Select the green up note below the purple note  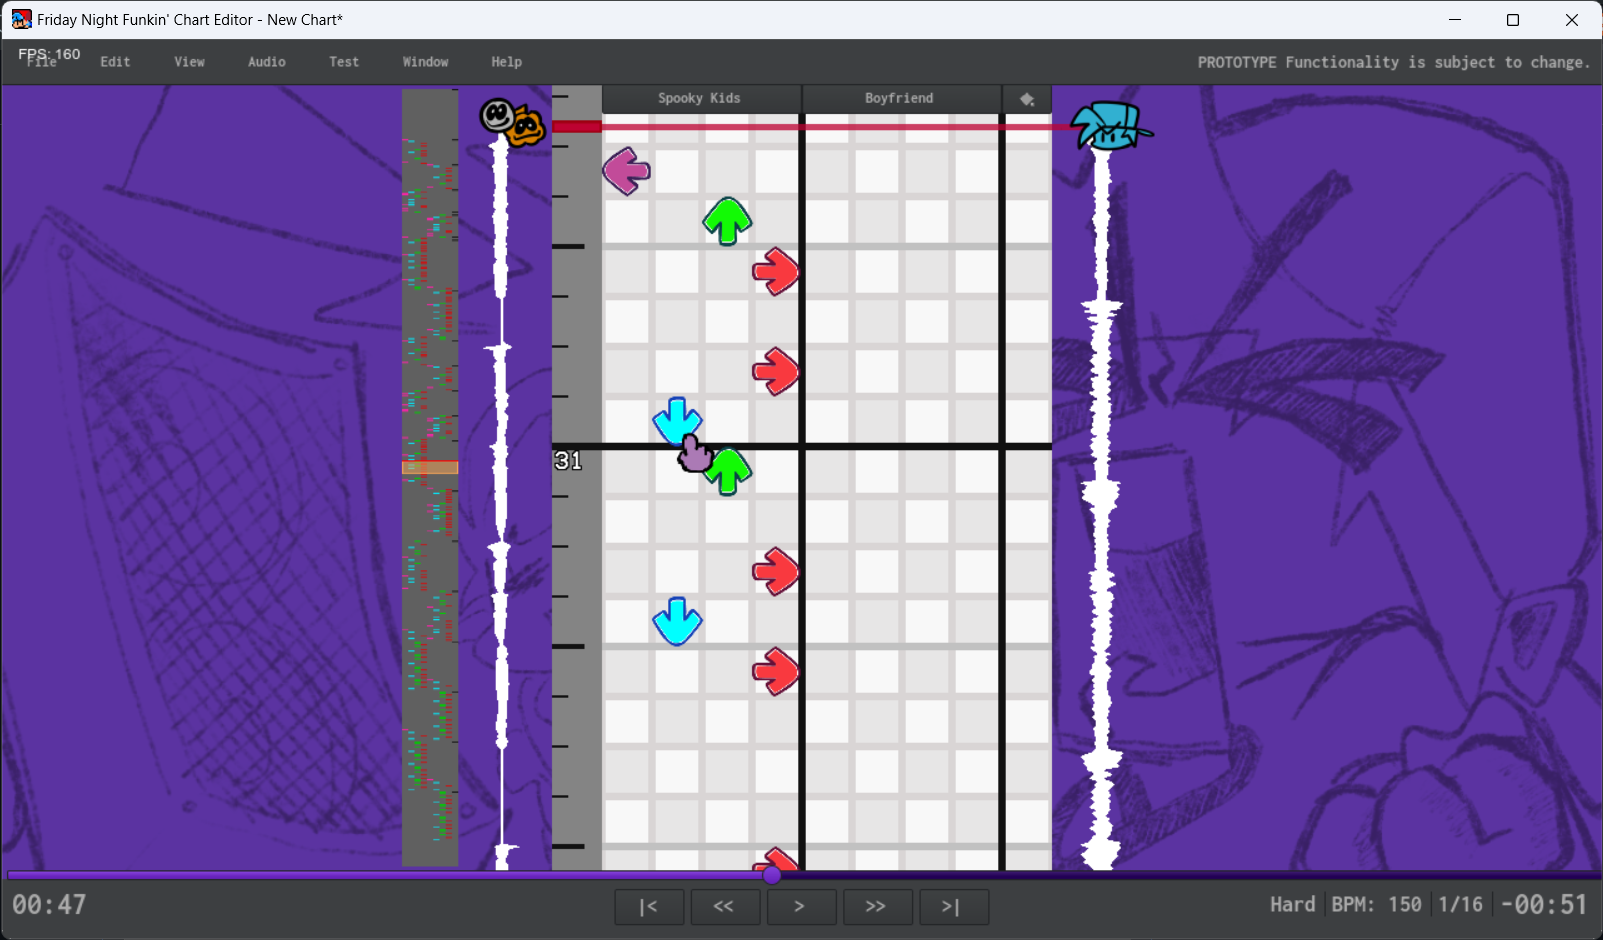[727, 221]
